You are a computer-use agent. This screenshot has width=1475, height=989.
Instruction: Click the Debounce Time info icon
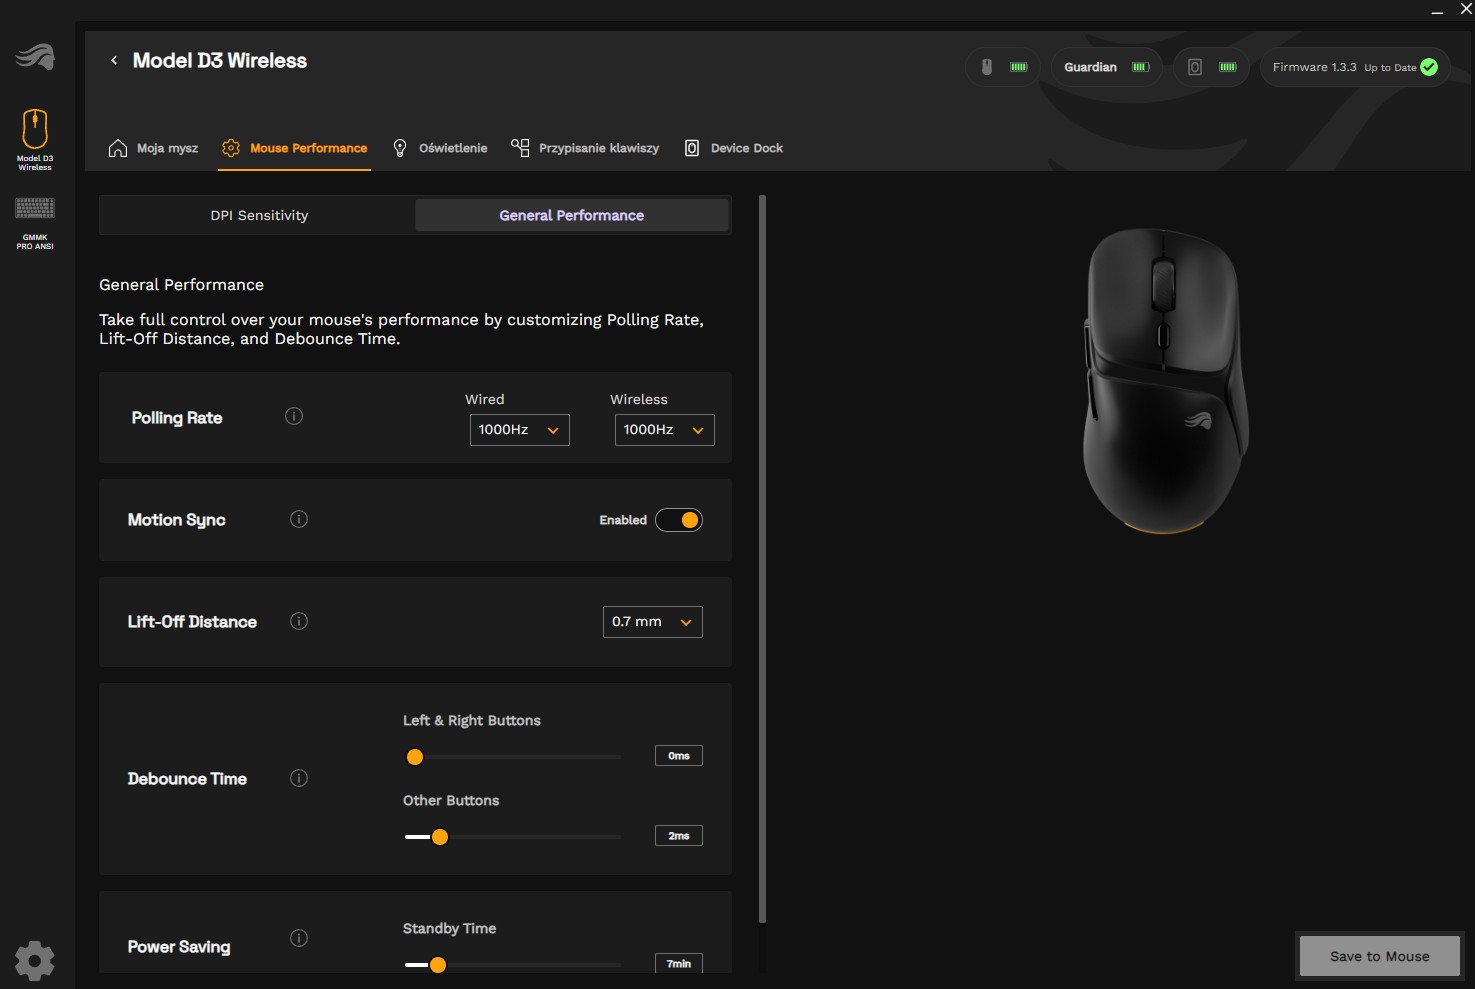(x=299, y=778)
